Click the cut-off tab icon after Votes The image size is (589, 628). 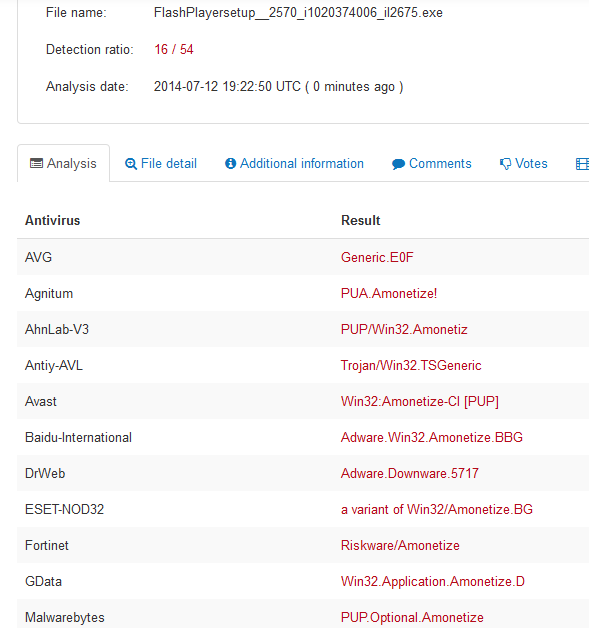(582, 164)
